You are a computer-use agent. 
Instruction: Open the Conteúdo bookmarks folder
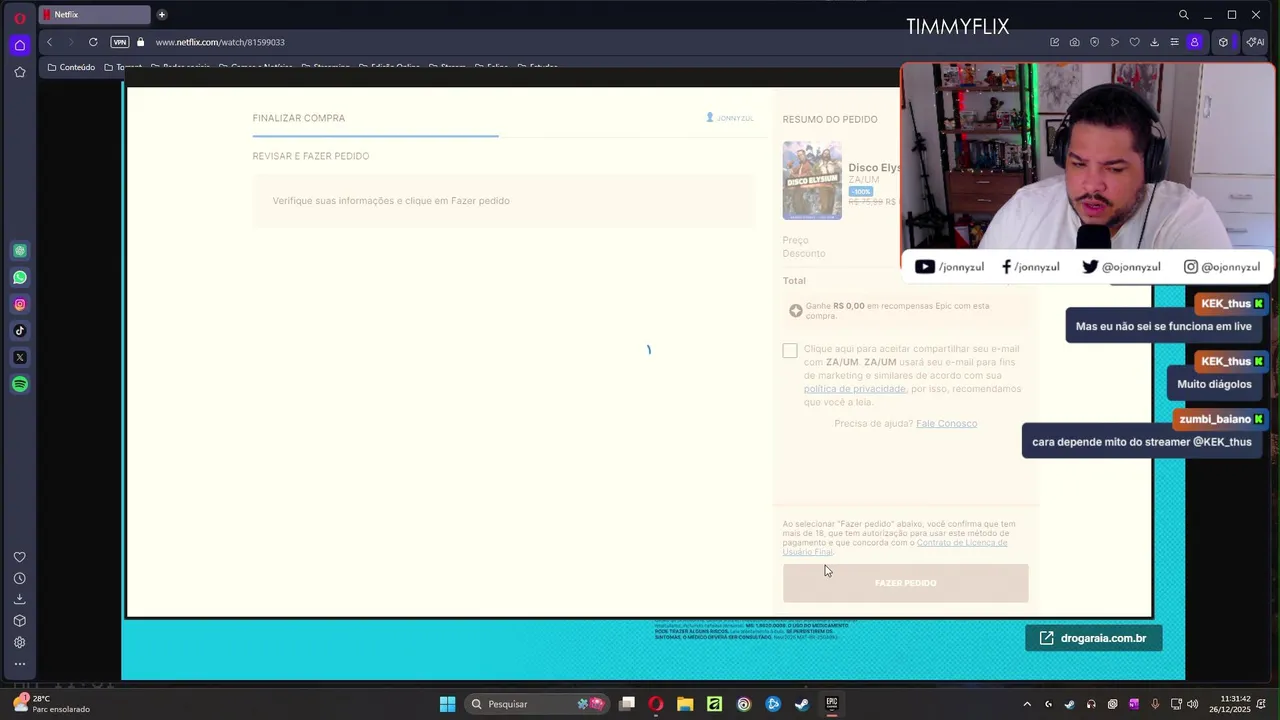[71, 67]
